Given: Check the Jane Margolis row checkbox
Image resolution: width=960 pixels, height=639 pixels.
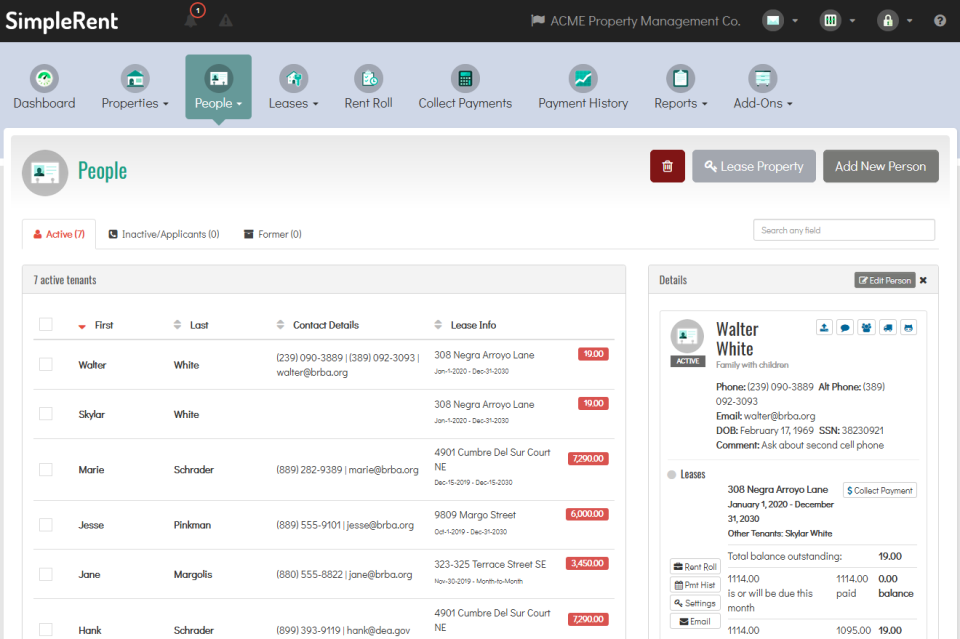Looking at the screenshot, I should (46, 574).
